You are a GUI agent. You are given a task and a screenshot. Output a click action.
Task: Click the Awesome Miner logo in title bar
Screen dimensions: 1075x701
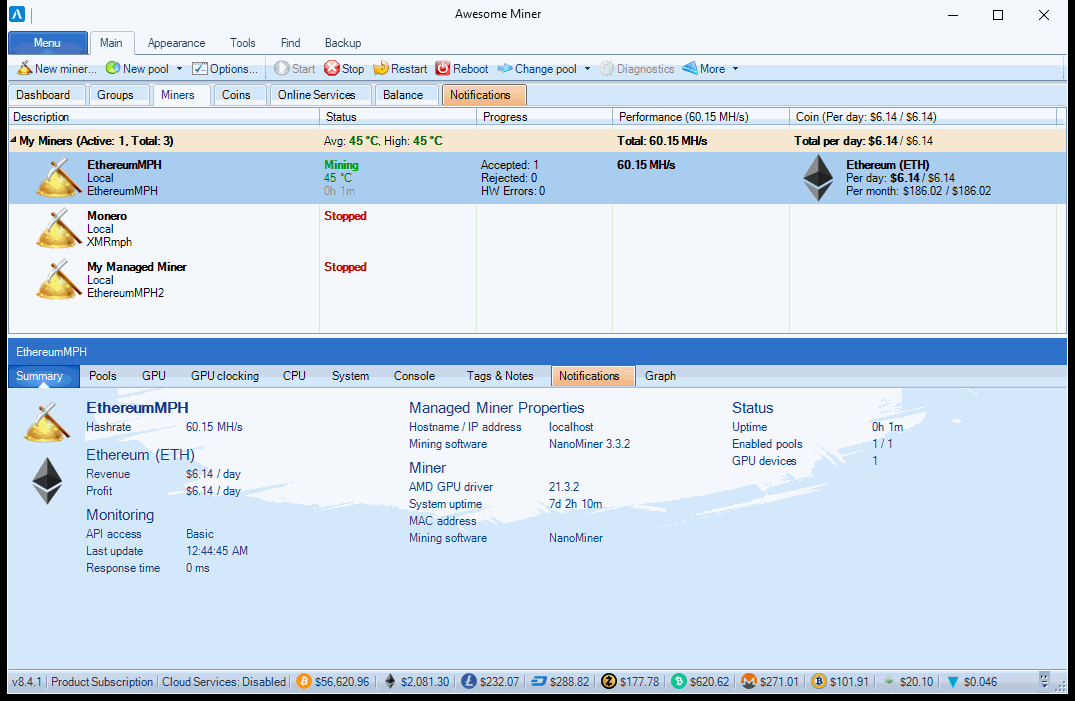point(16,14)
